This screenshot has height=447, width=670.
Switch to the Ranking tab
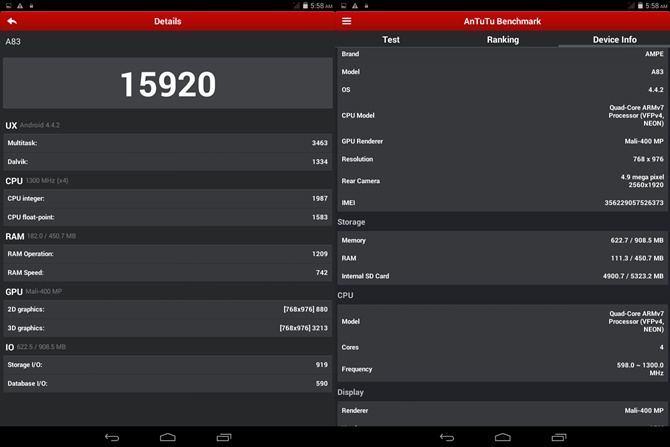click(x=503, y=39)
